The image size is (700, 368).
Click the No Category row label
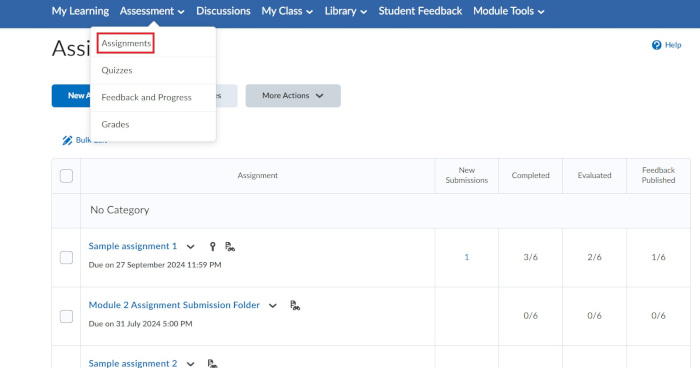(x=120, y=210)
